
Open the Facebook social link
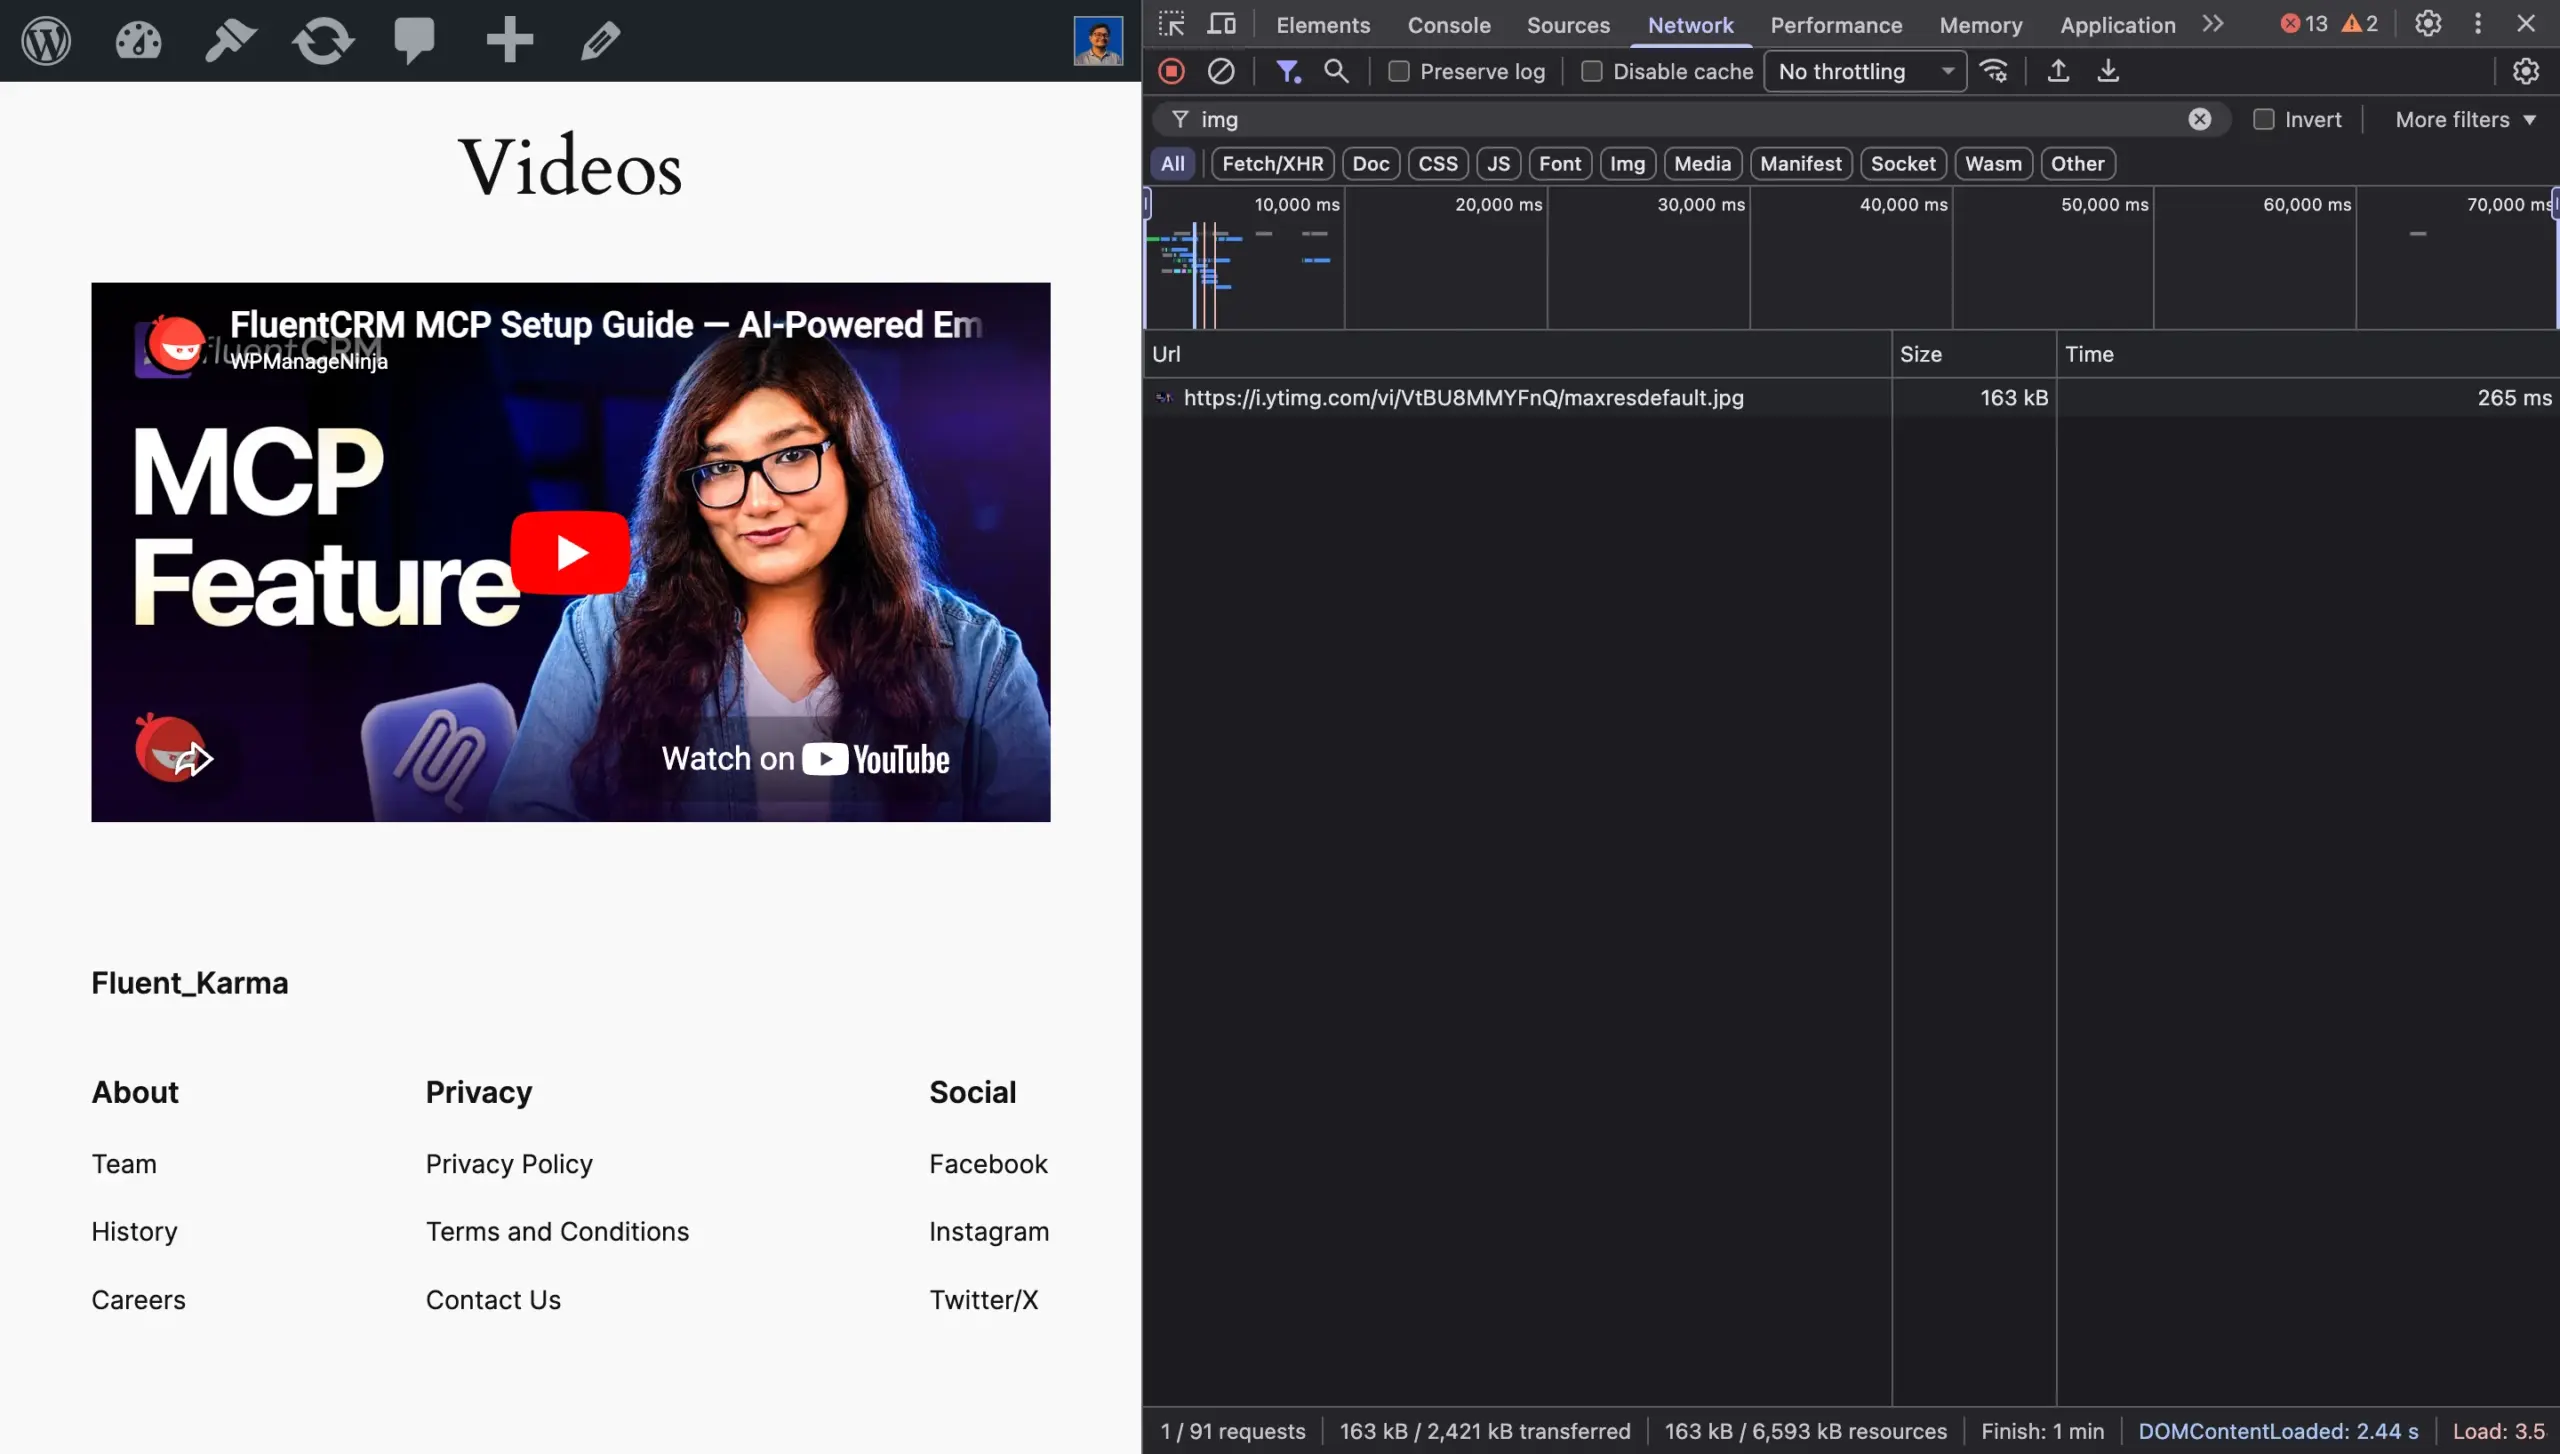pos(988,1163)
